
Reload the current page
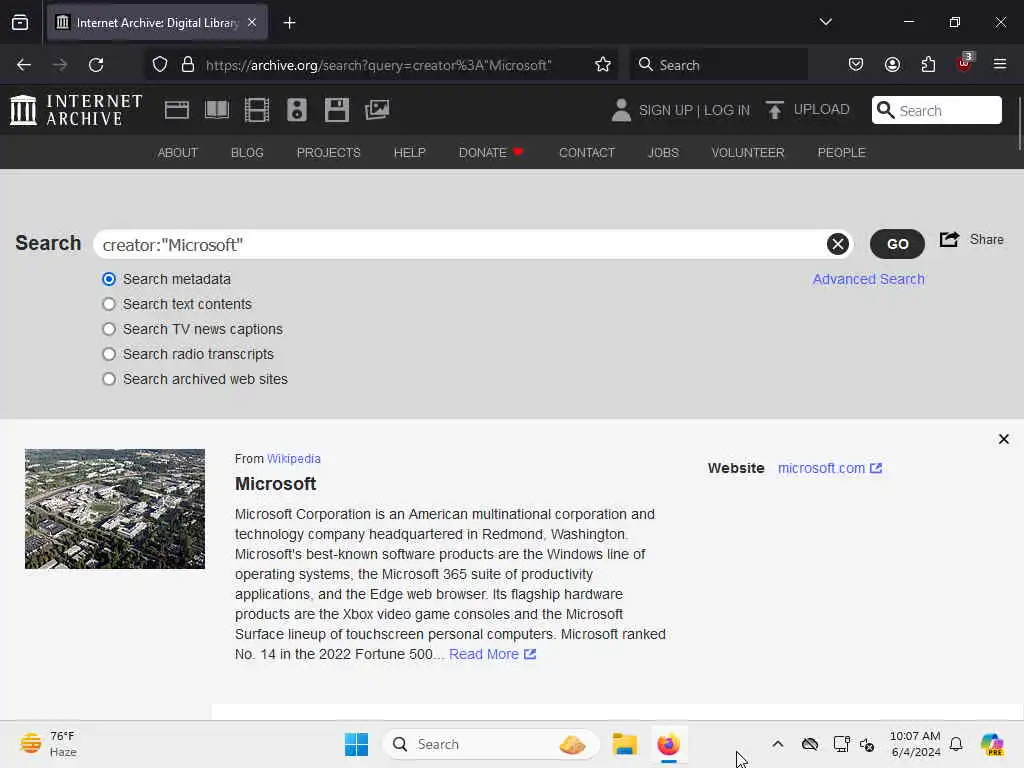[x=96, y=65]
